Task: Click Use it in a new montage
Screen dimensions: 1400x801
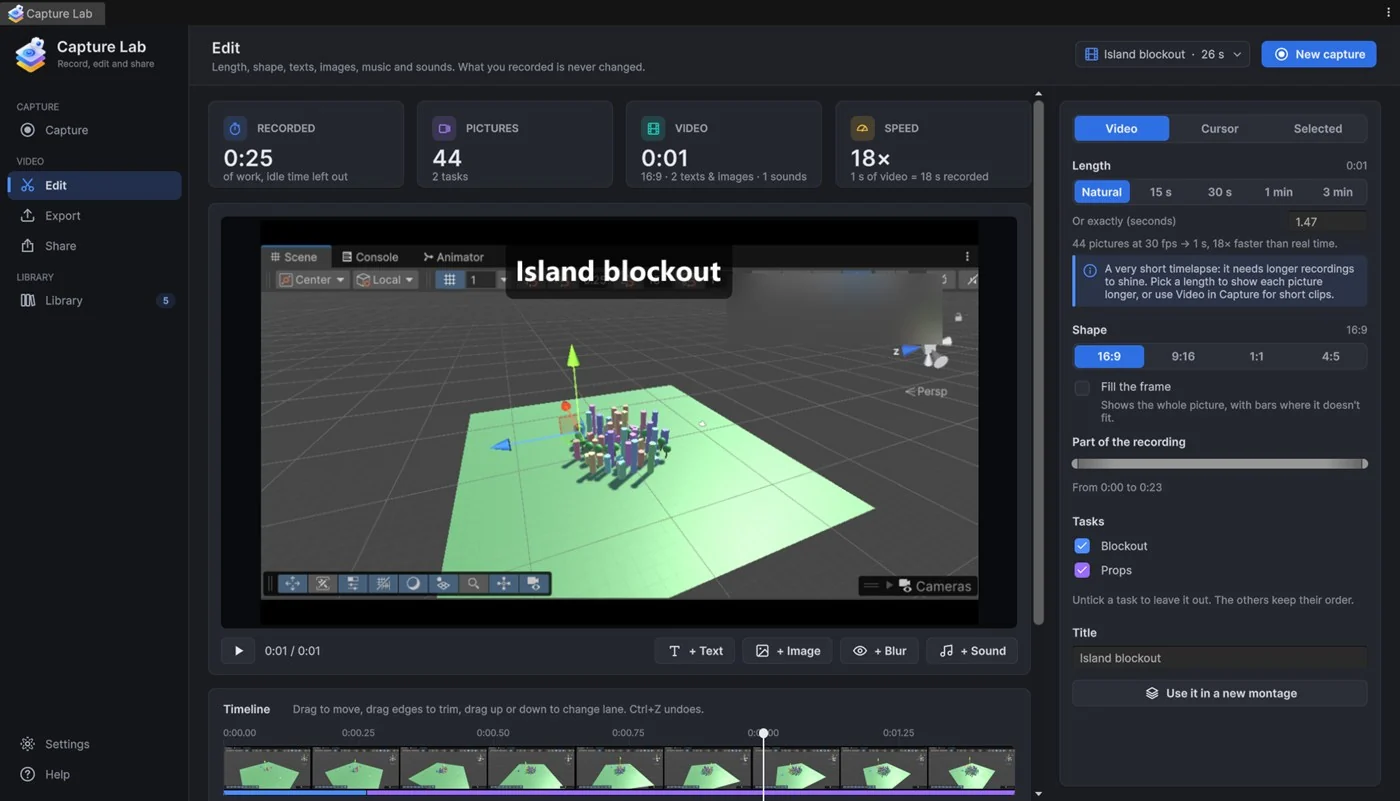Action: point(1219,693)
